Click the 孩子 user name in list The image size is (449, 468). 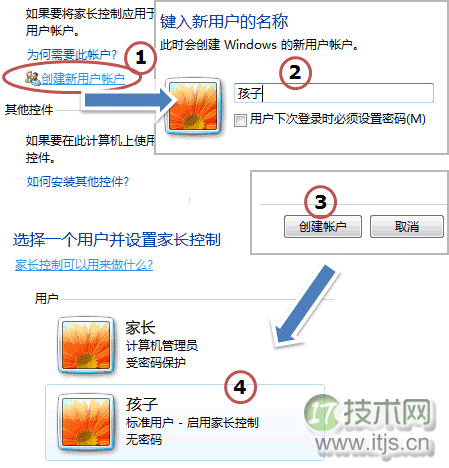pos(142,404)
